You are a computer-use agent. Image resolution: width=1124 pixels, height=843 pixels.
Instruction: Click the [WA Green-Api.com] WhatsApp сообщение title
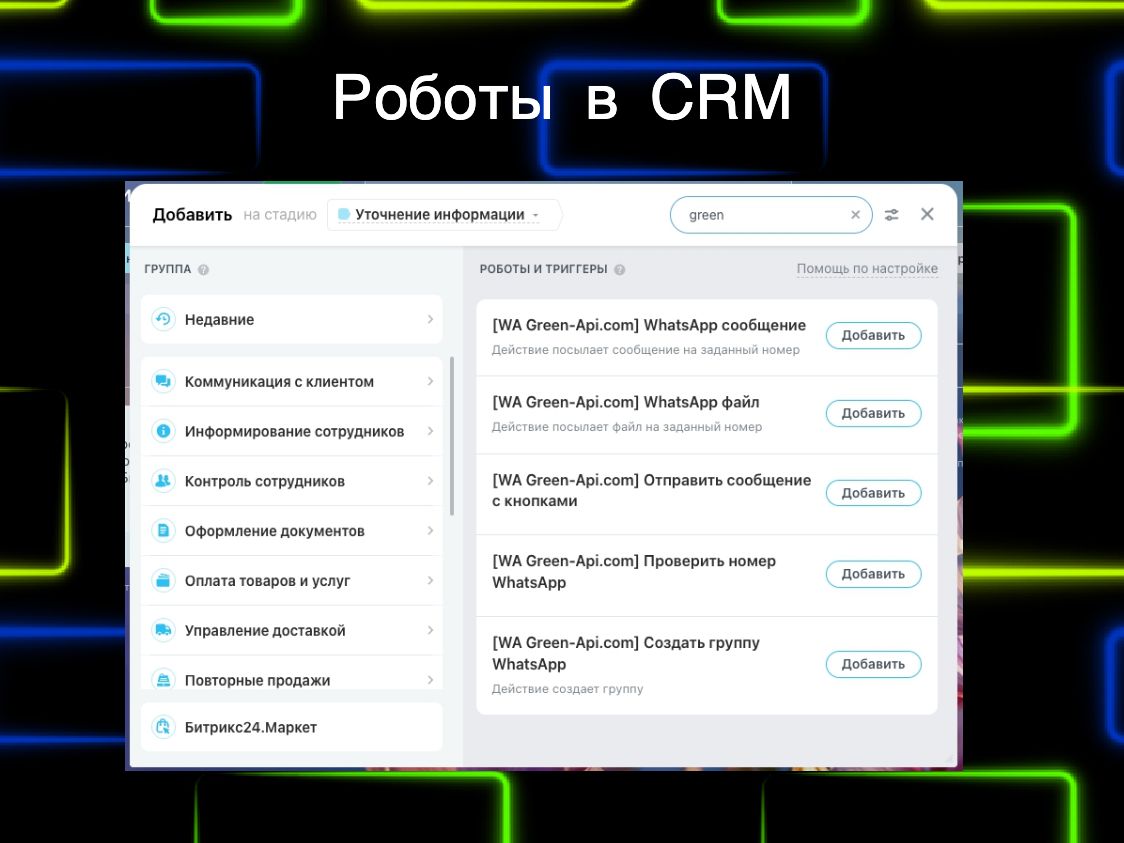pyautogui.click(x=649, y=325)
